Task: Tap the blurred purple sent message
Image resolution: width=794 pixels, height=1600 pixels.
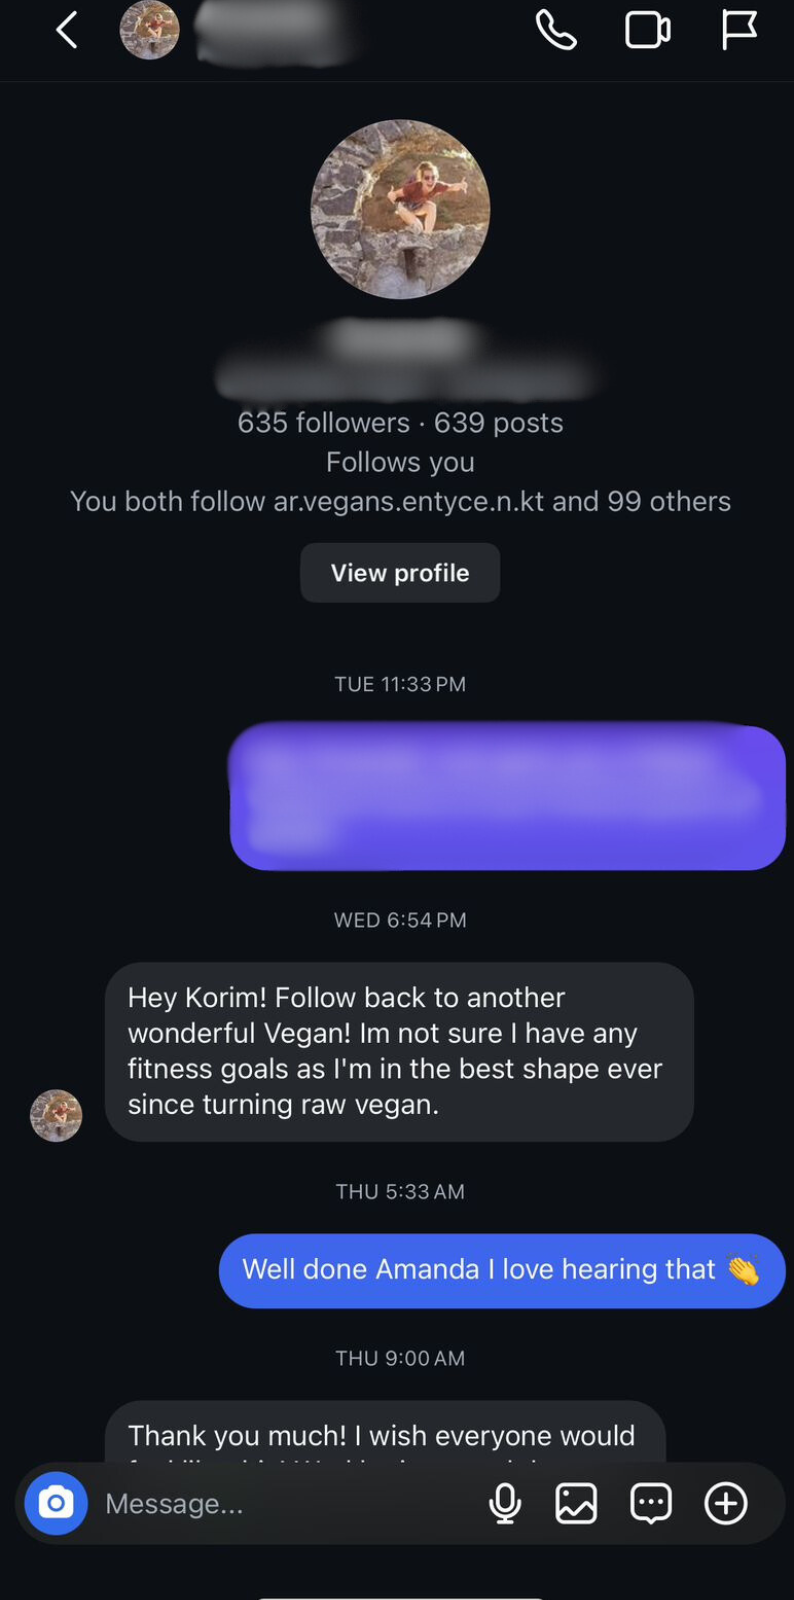Action: pyautogui.click(x=507, y=797)
